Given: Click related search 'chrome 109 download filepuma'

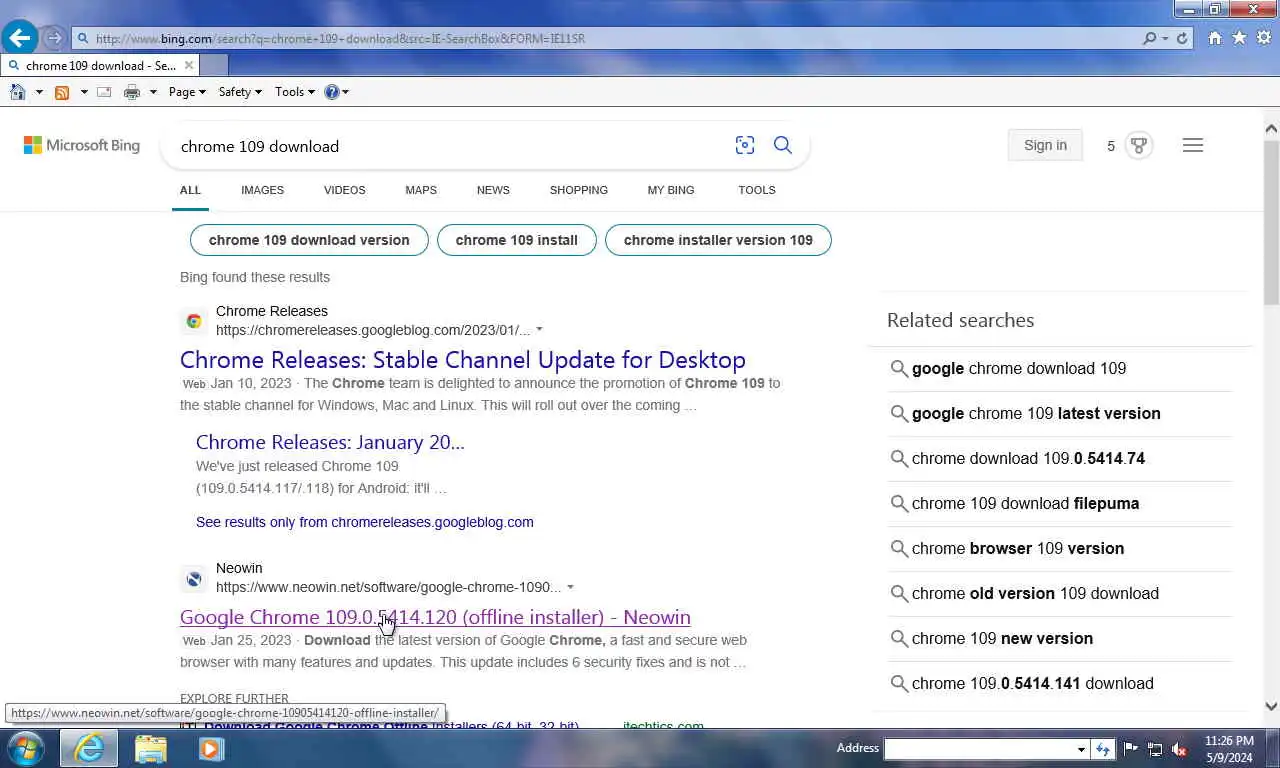Looking at the screenshot, I should click(x=1025, y=503).
